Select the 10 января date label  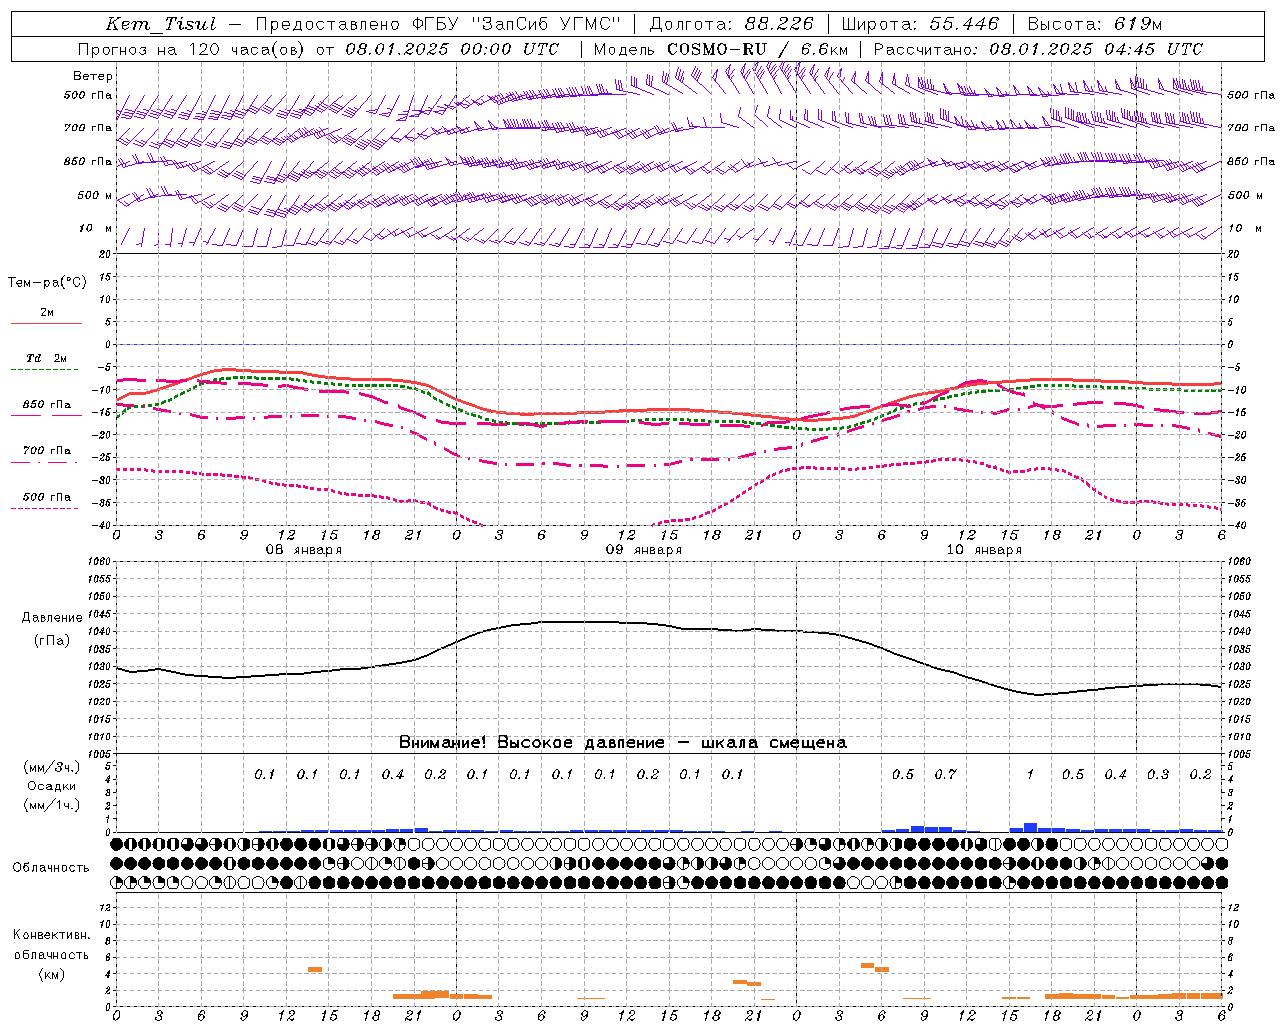tap(984, 550)
